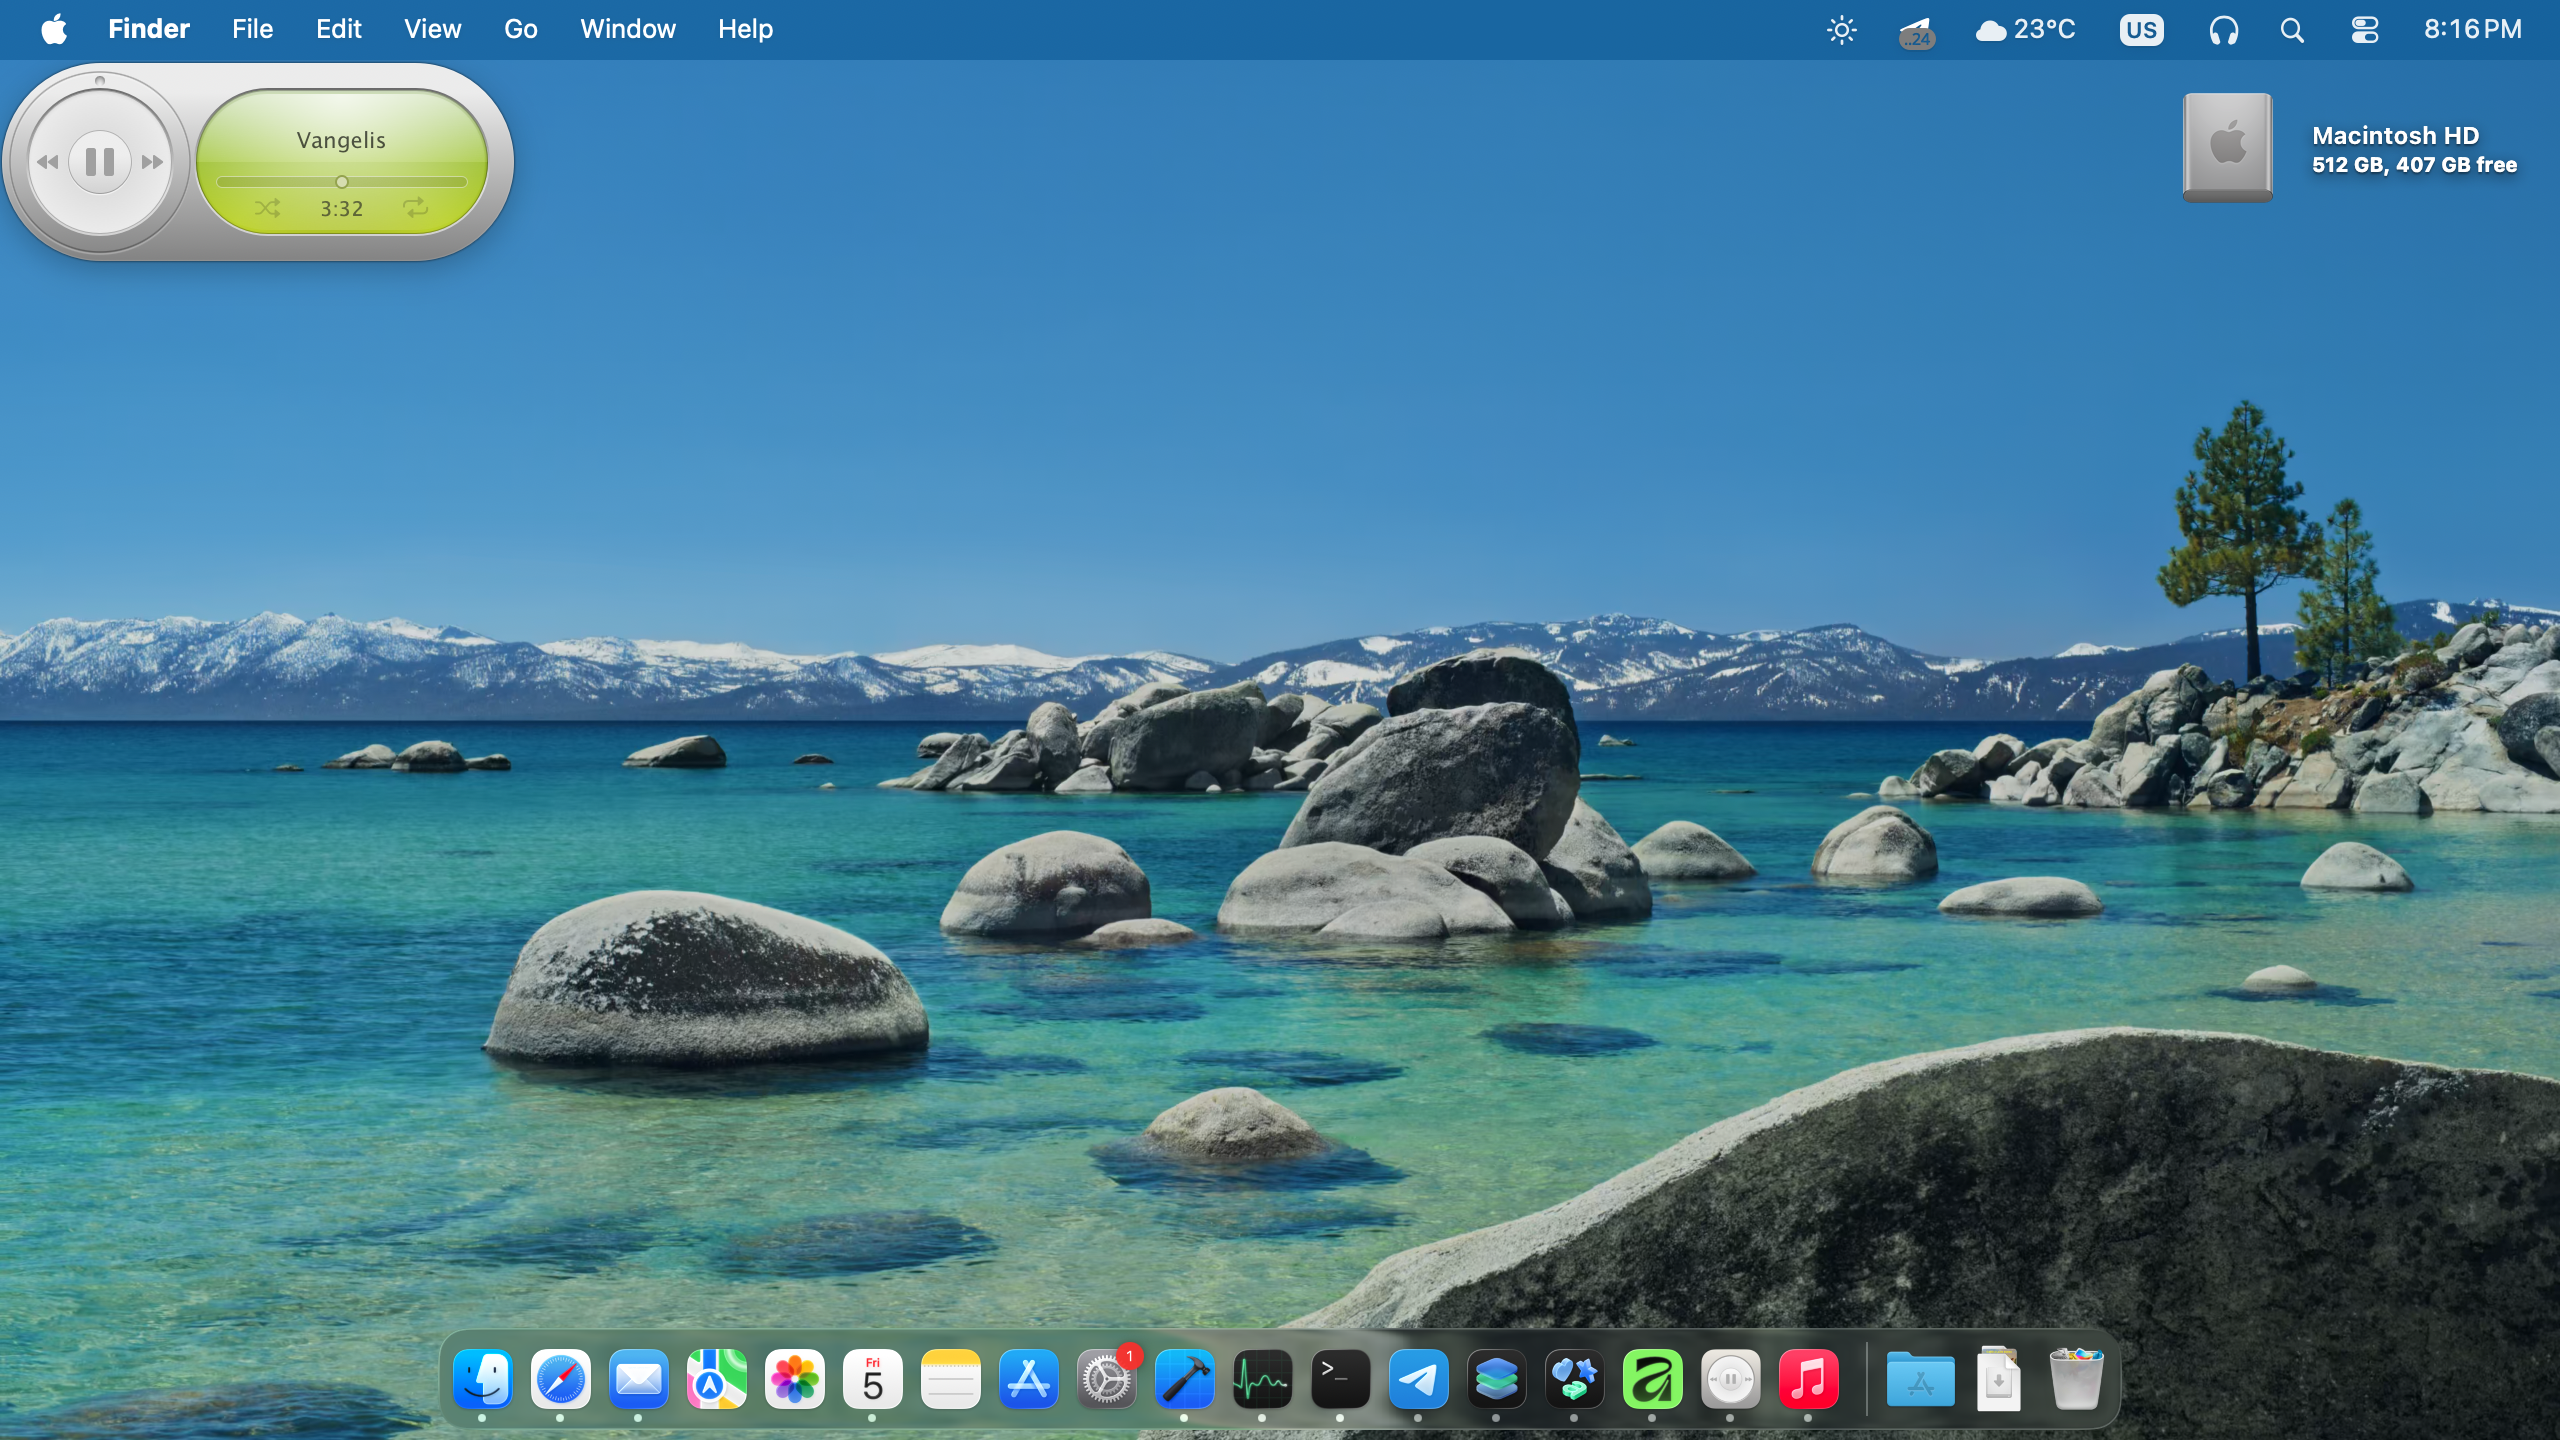Open the Go menu
This screenshot has height=1440, width=2560.
(521, 29)
